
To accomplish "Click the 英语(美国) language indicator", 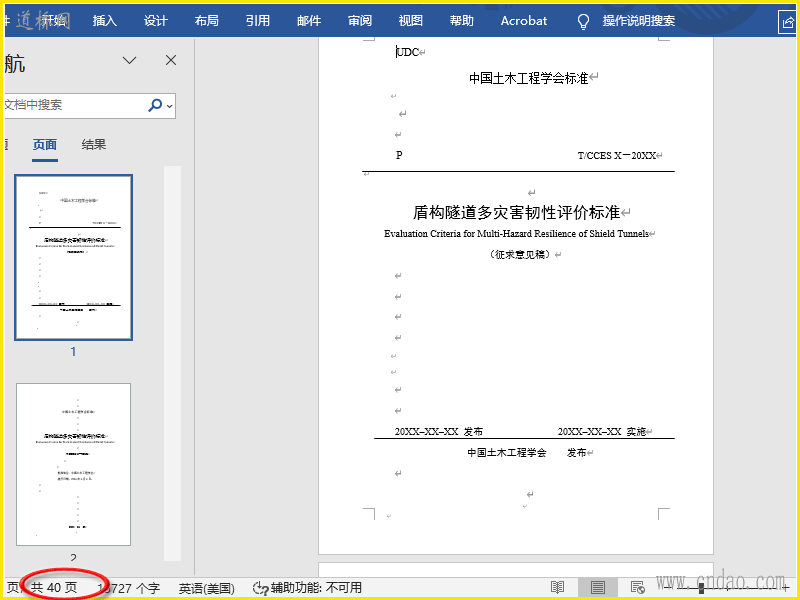I will click(x=207, y=588).
